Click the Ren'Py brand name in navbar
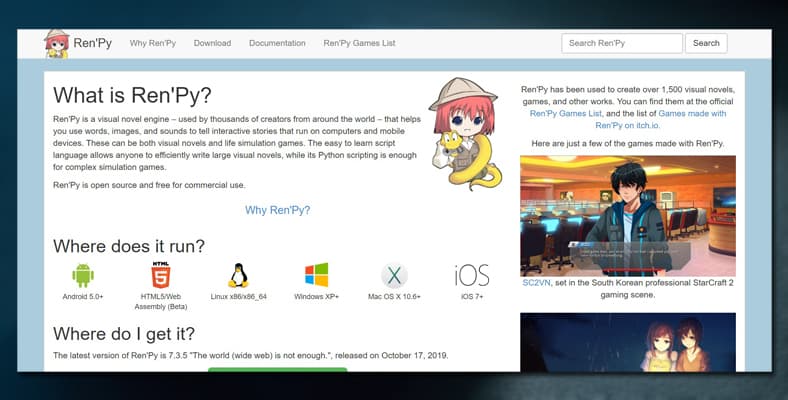788x400 pixels. (92, 43)
